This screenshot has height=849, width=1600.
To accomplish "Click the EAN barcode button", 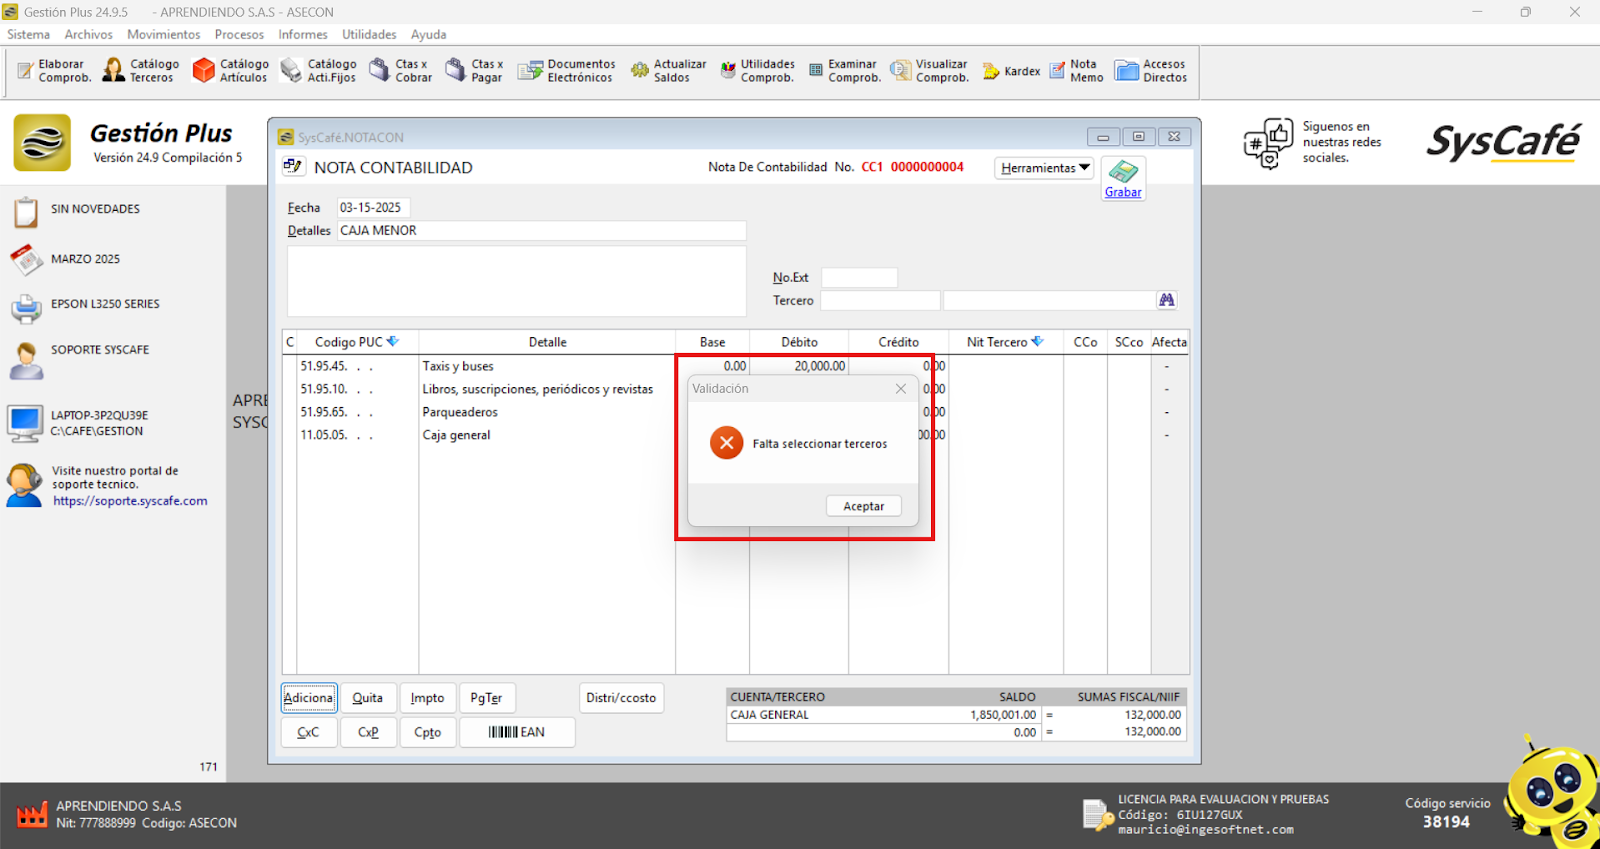I will point(517,732).
